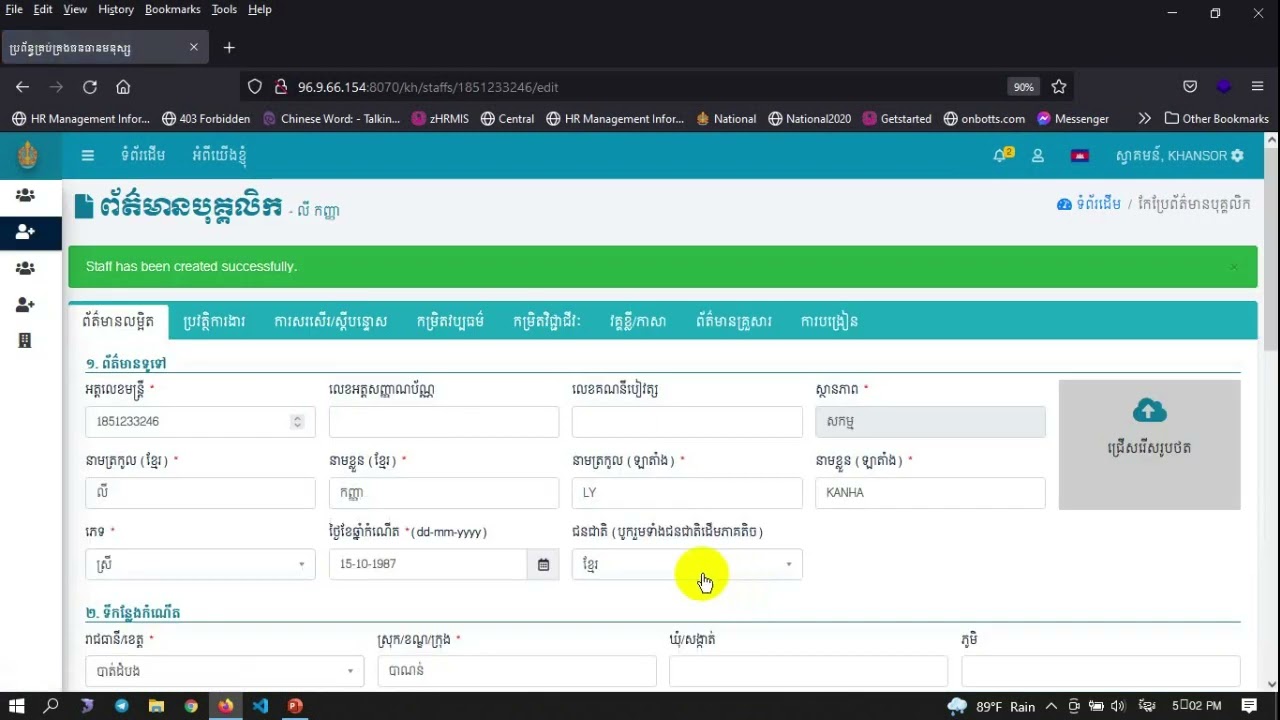1280x720 pixels.
Task: Click the ទំព័រដើម link in top navbar
Action: 143,155
